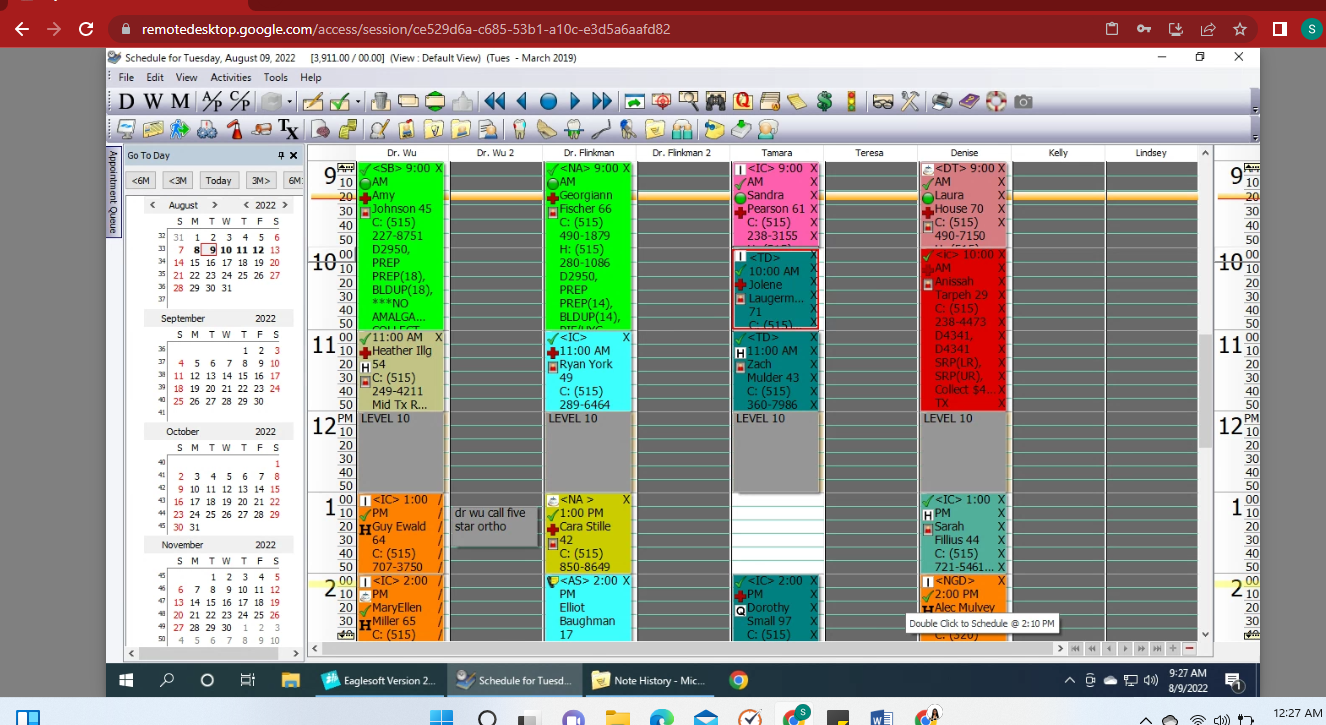Go to previous year before 2022

pos(247,205)
